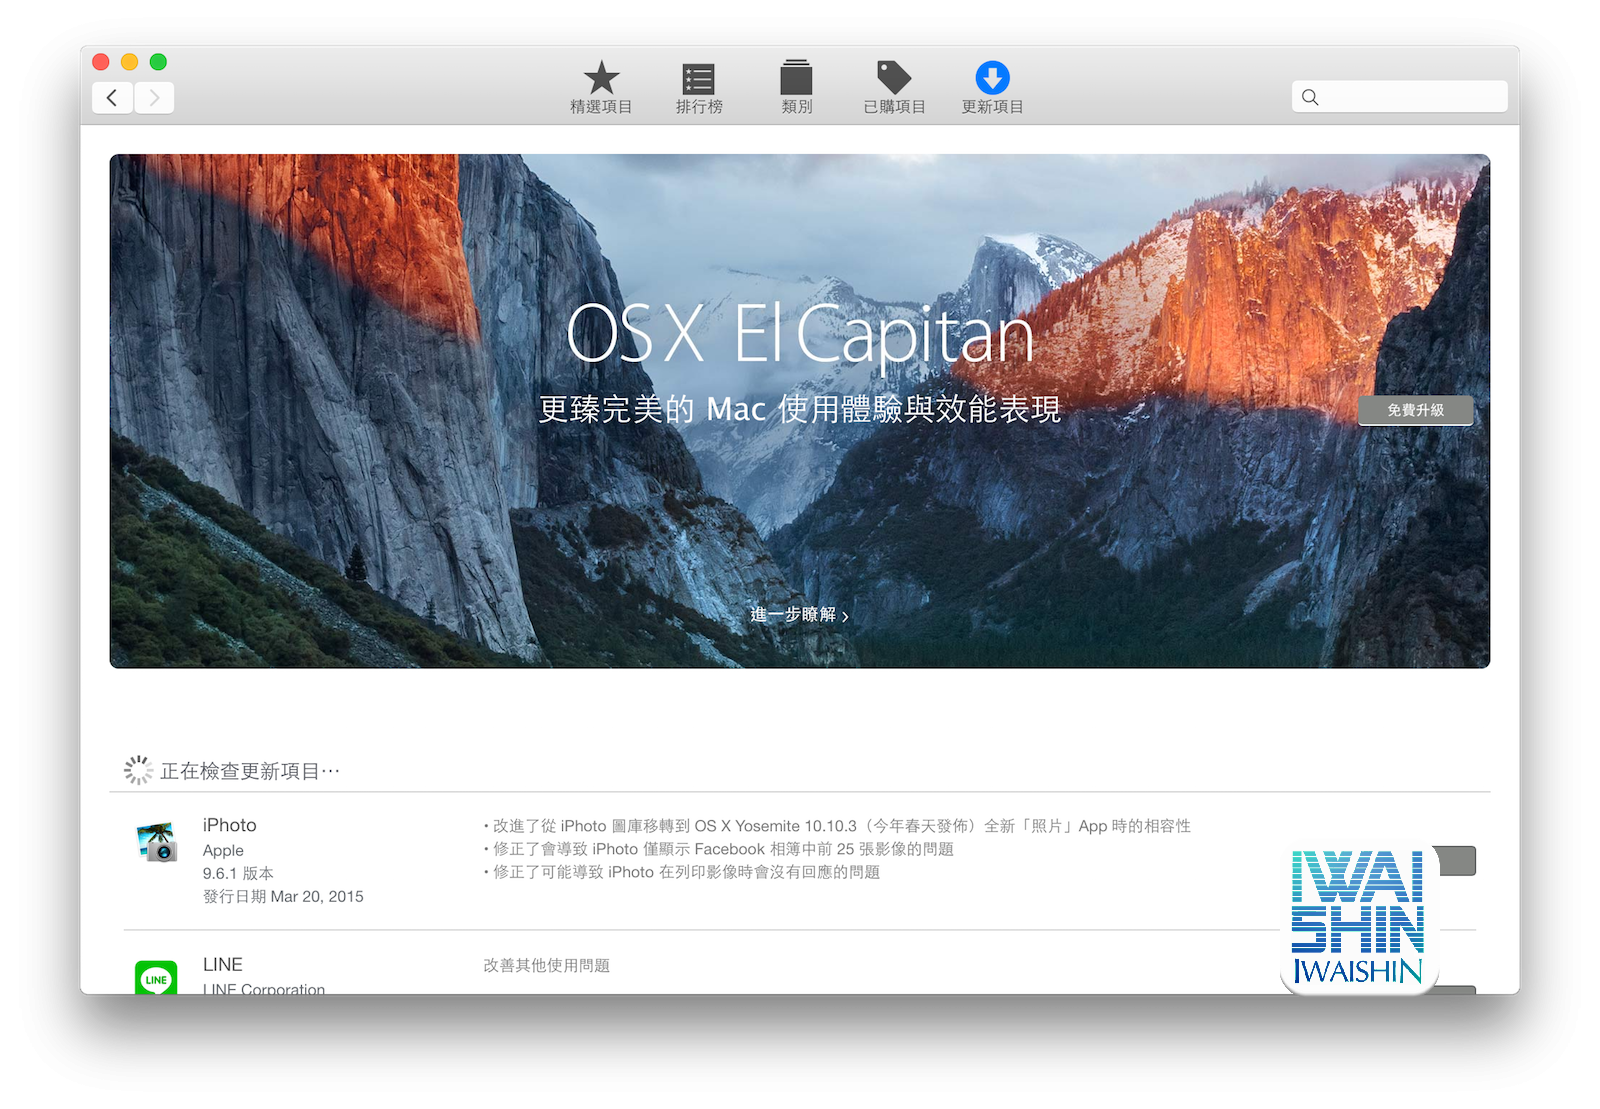Click the 免費升級 free upgrade button
The width and height of the screenshot is (1600, 1109).
tap(1415, 410)
